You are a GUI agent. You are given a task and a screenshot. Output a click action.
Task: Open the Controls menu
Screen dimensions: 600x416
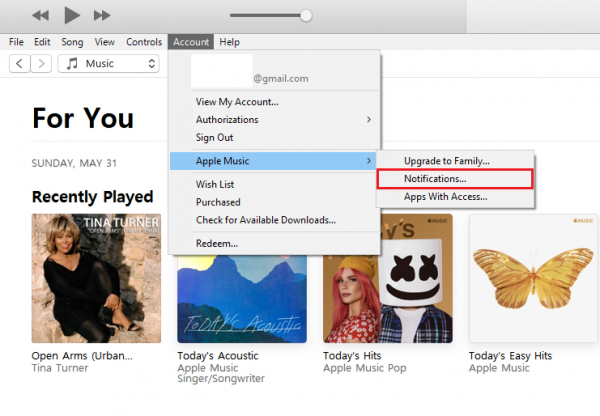pos(144,42)
